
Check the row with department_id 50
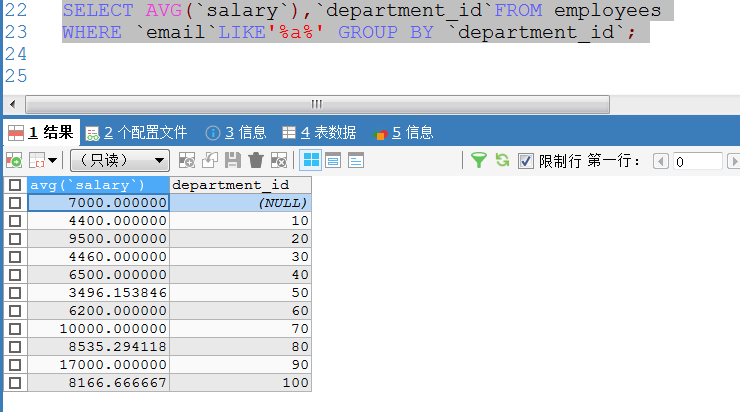point(15,293)
